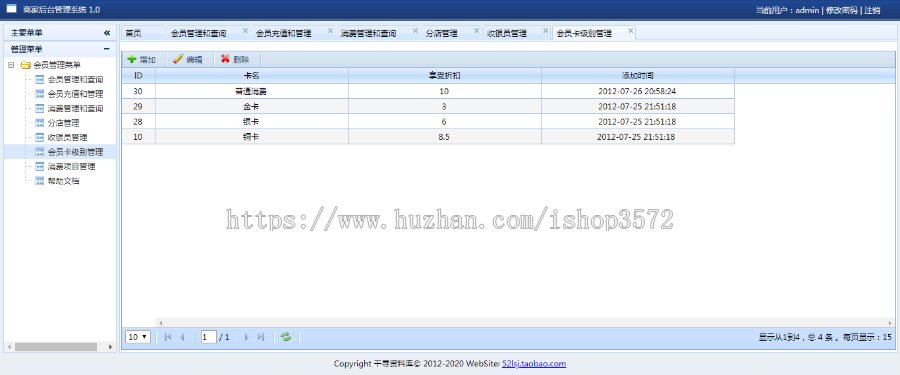Switch to the 消费管理和查询 tab
This screenshot has width=900, height=375.
click(x=368, y=33)
